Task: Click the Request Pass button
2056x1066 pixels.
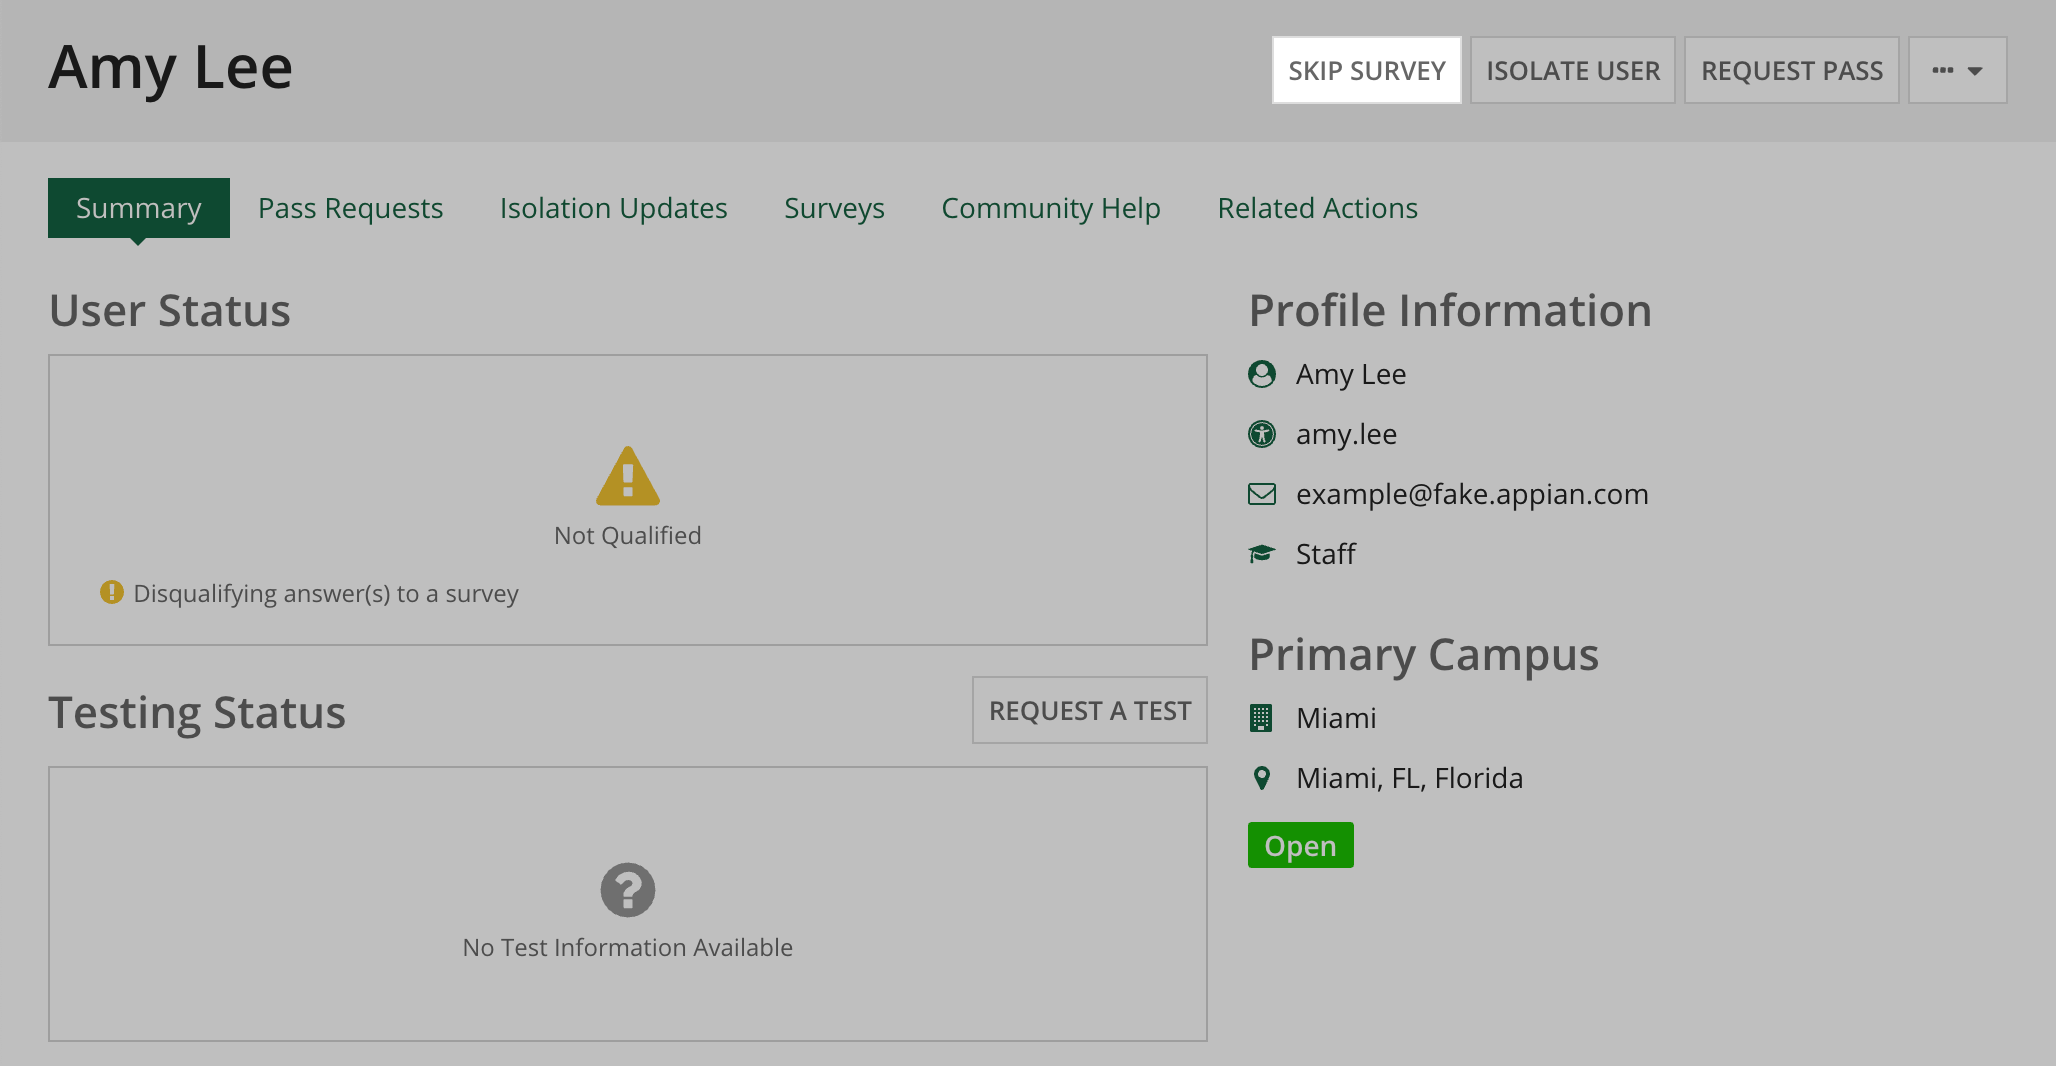Action: tap(1792, 70)
